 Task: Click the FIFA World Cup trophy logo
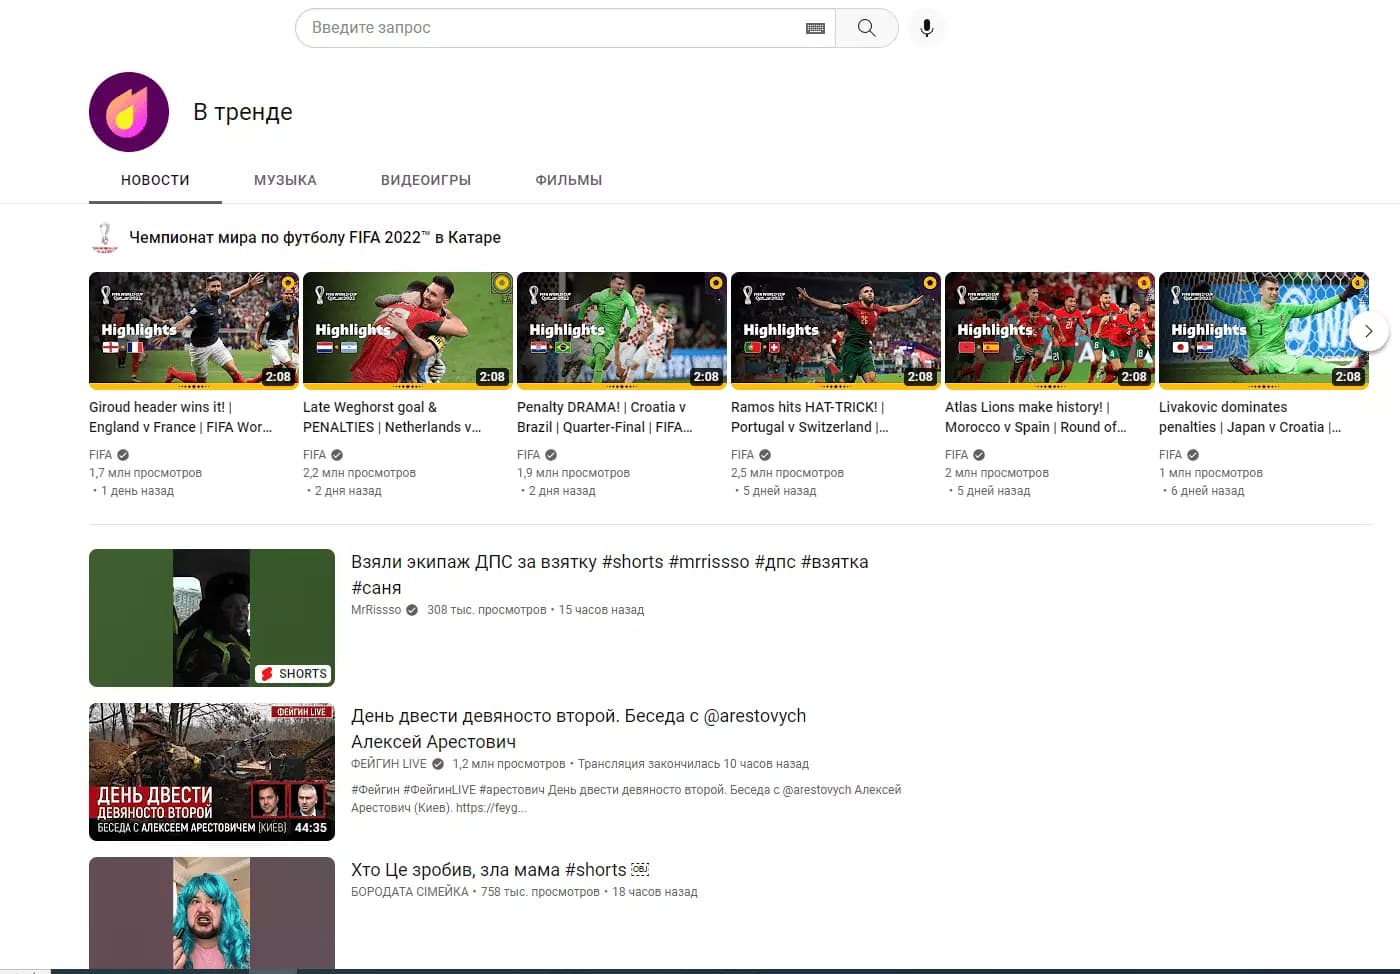click(x=104, y=237)
